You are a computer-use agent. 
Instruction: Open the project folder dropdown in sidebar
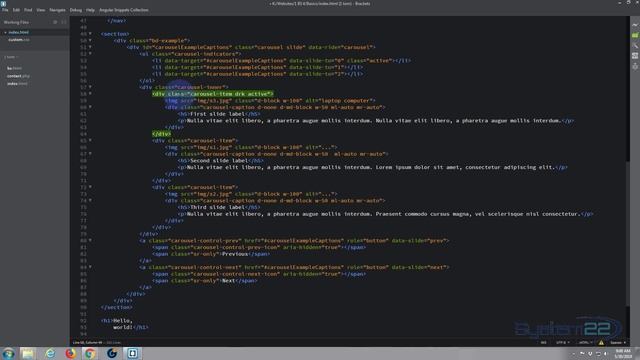point(11,57)
